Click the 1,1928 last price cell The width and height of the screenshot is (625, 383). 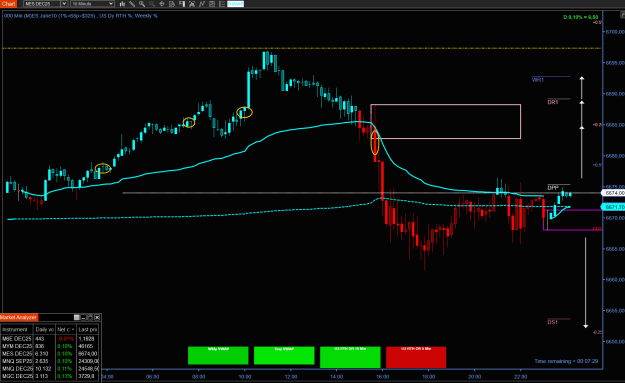click(x=88, y=338)
